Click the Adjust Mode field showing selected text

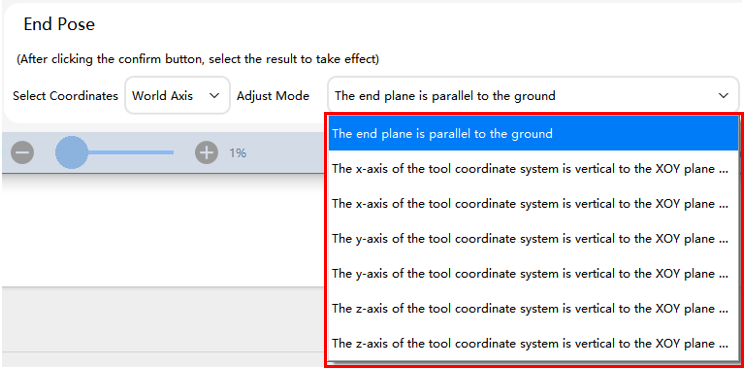[x=533, y=96]
